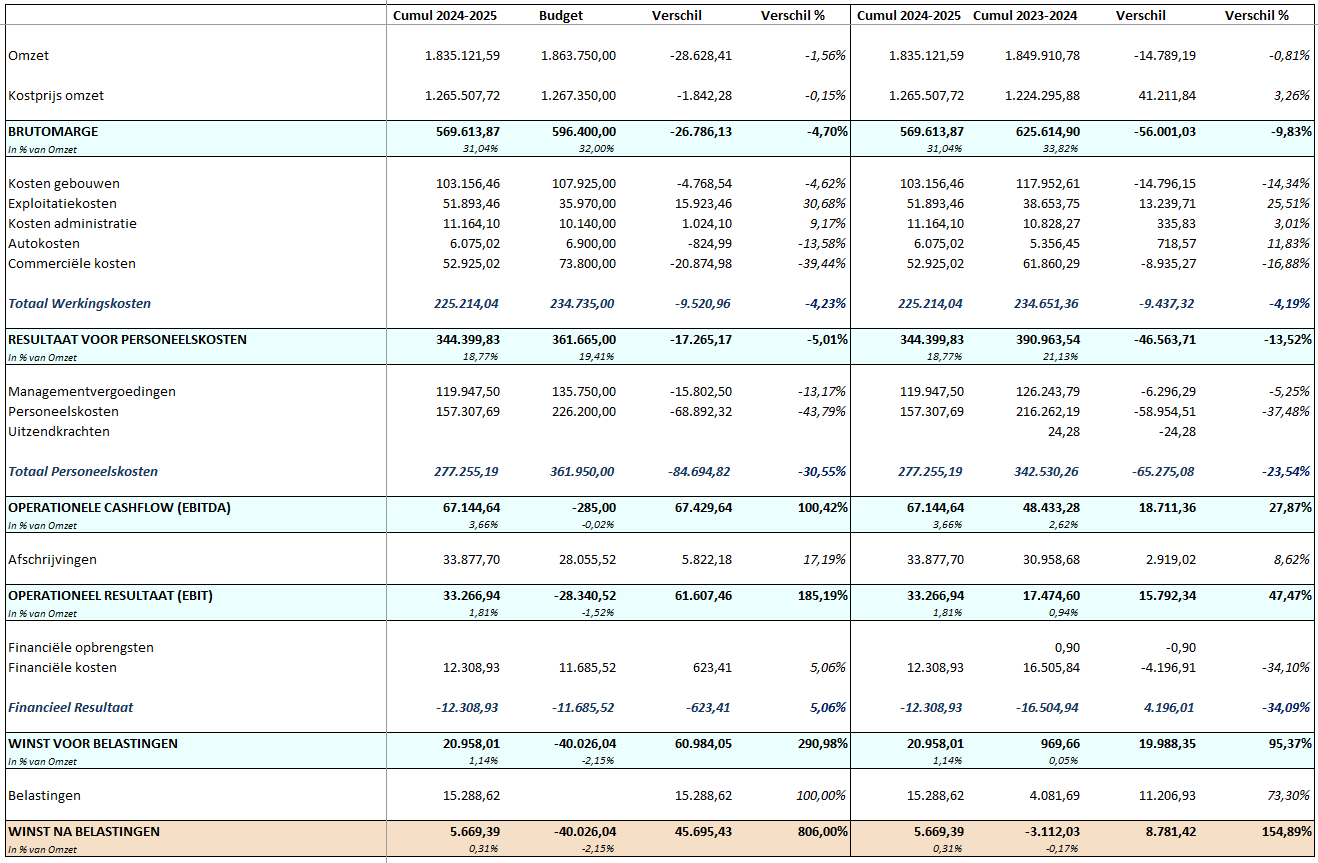
Task: Select the Kostprijs omzet label cell
Action: (x=56, y=96)
